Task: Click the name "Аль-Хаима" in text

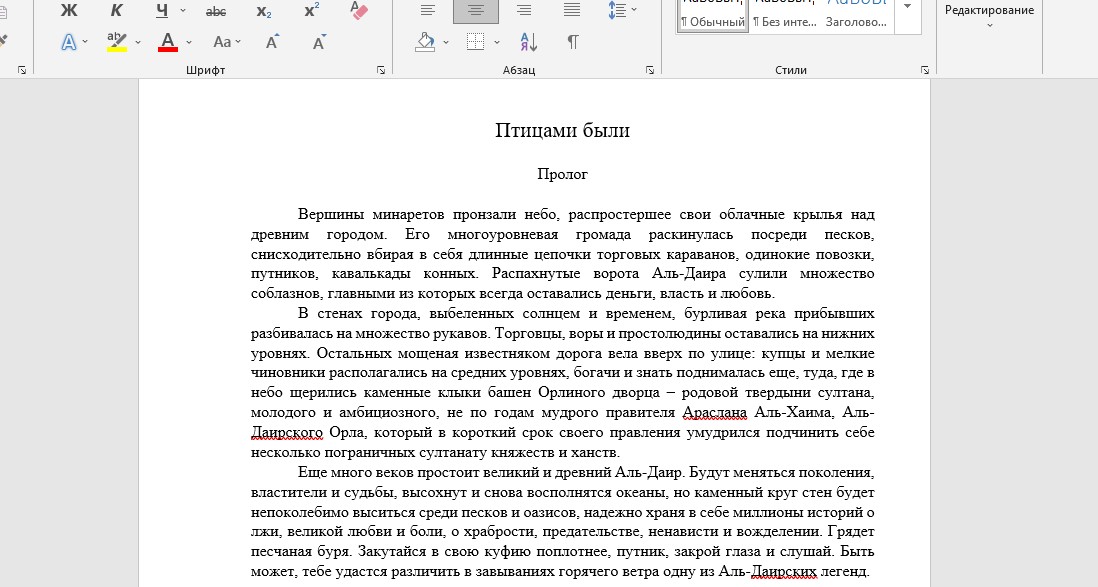Action: pyautogui.click(x=793, y=412)
